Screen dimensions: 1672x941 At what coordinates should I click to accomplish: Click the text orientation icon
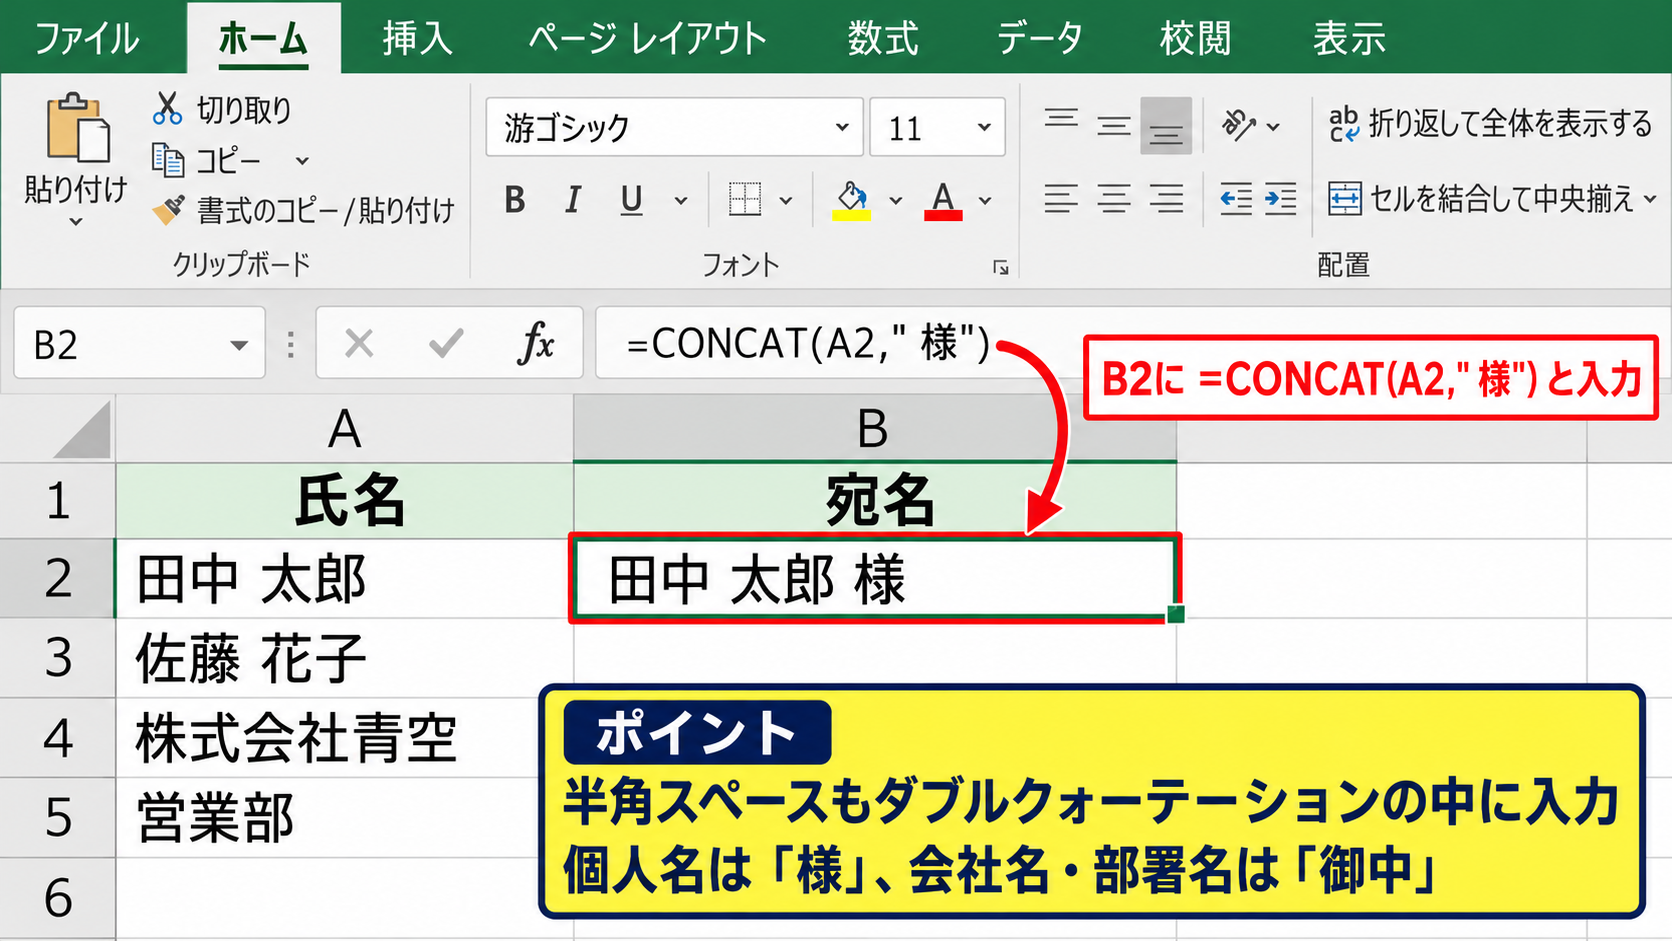tap(1238, 126)
